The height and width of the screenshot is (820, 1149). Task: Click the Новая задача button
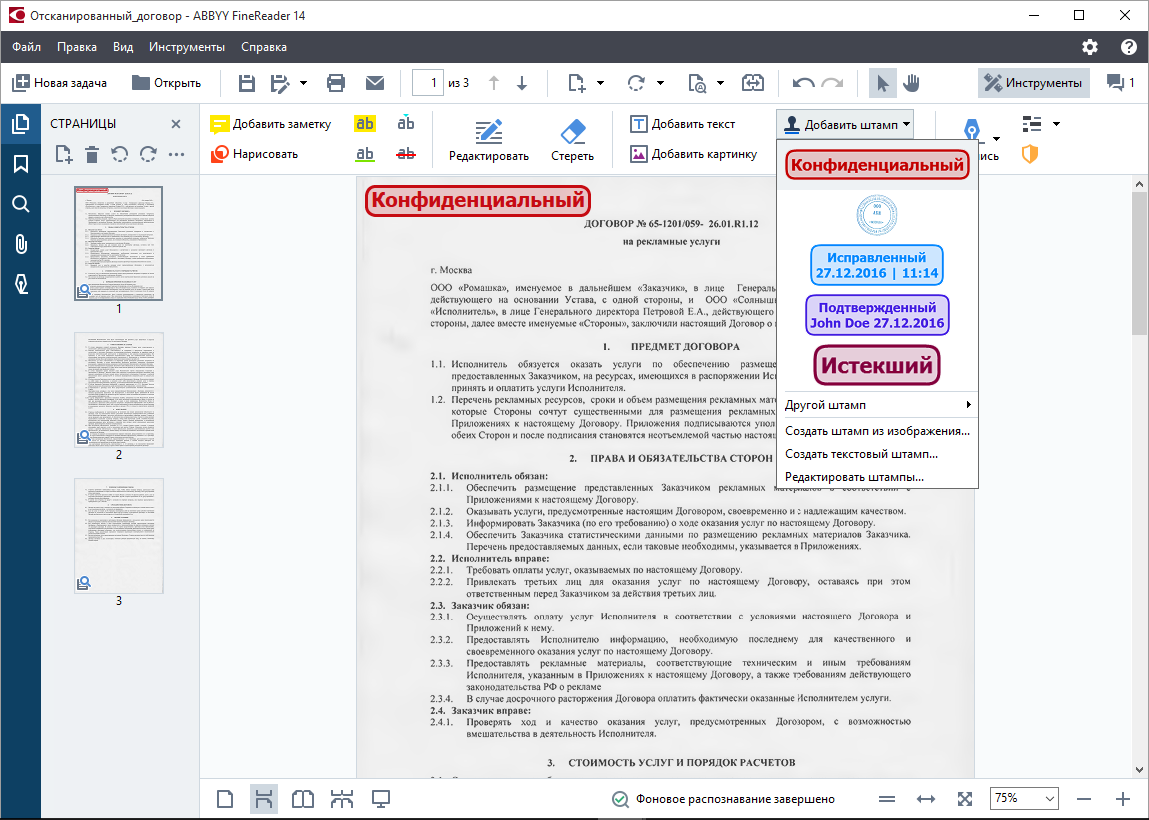click(x=60, y=83)
